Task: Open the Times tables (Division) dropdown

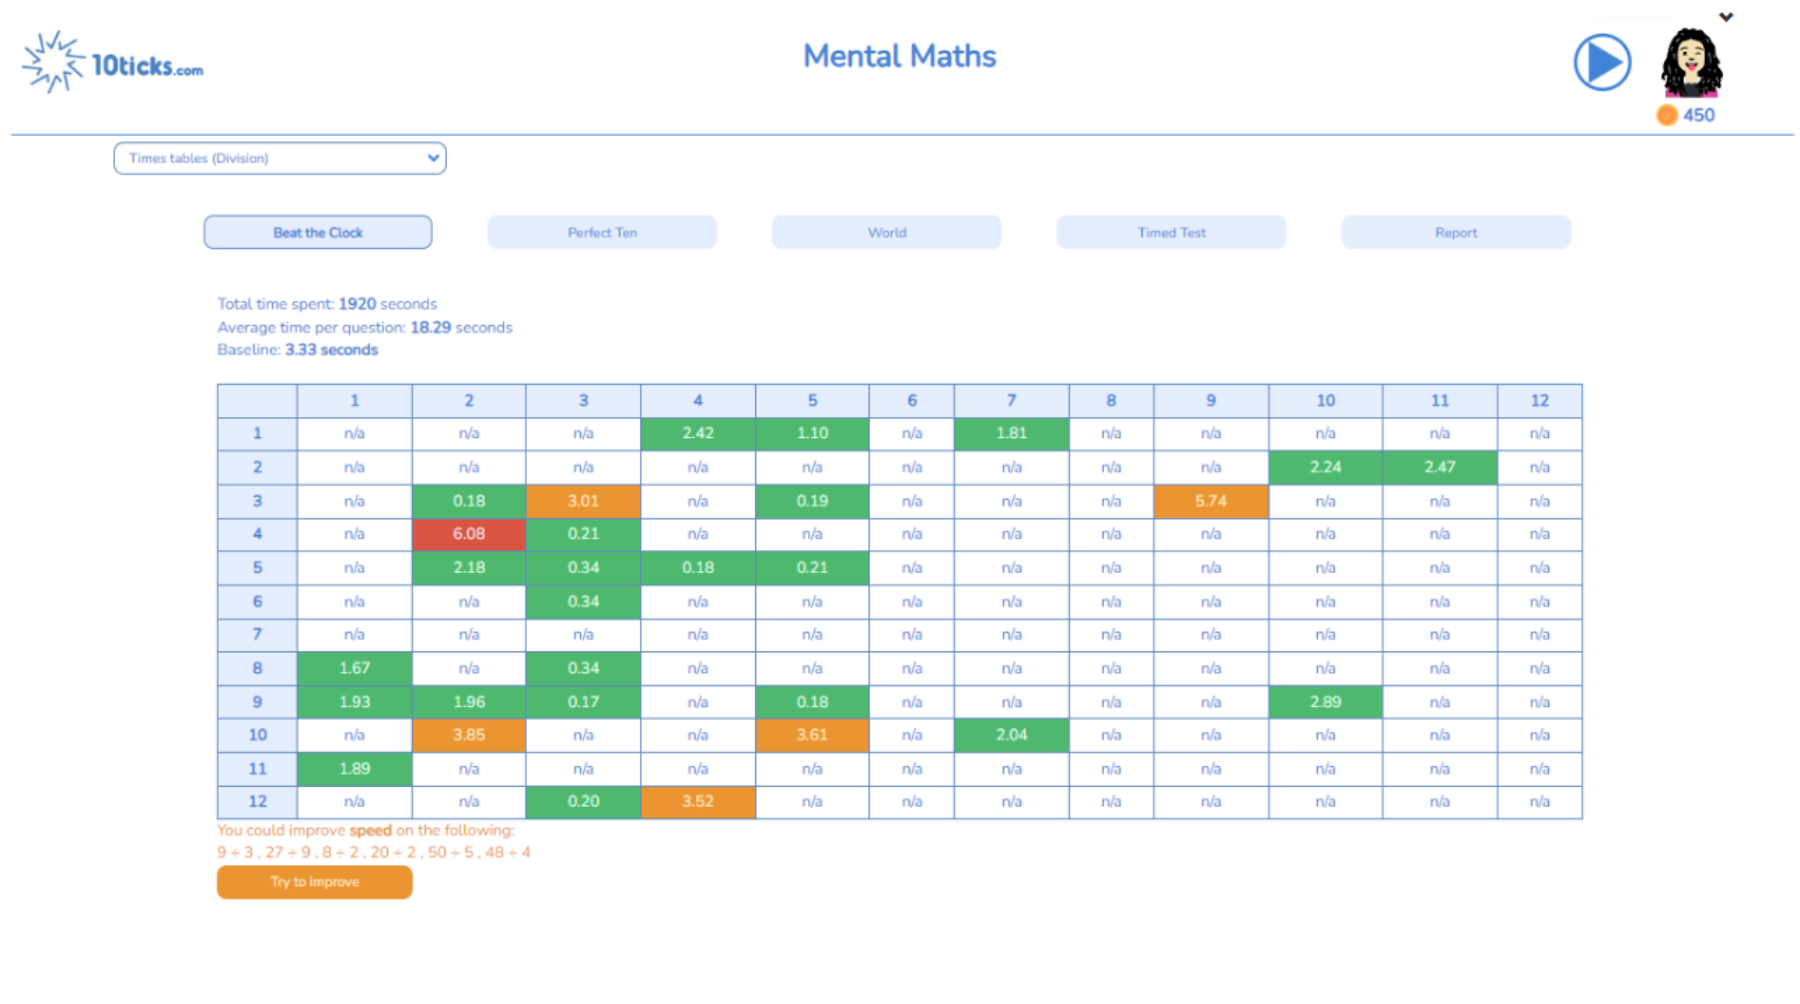Action: point(280,158)
